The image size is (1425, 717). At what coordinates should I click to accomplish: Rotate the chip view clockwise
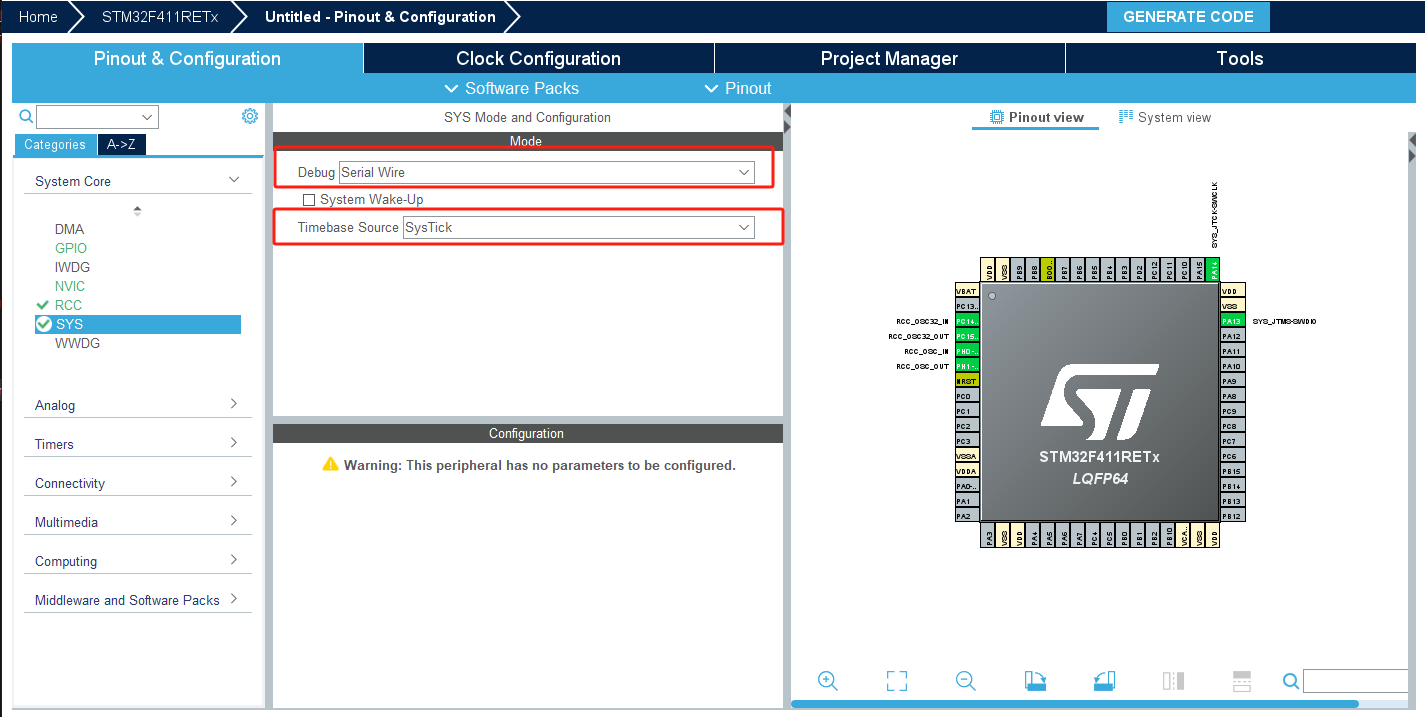pos(1035,681)
